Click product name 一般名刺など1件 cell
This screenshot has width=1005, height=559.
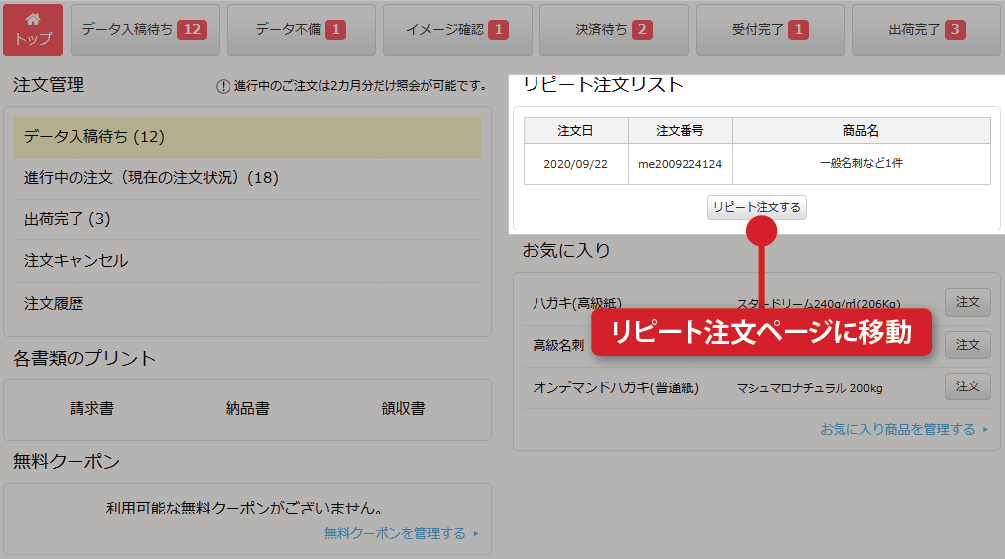pyautogui.click(x=861, y=164)
